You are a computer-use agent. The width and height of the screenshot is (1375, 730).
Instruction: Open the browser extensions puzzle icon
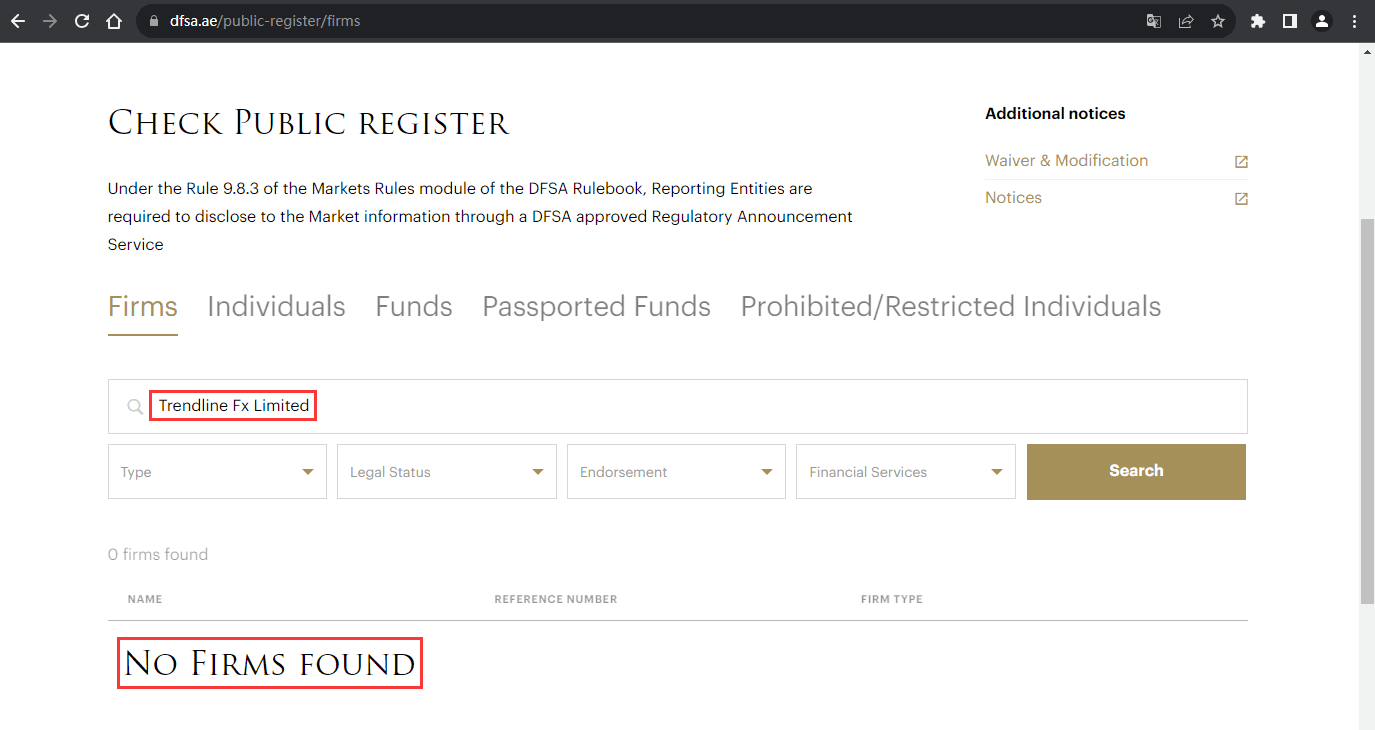(1258, 21)
